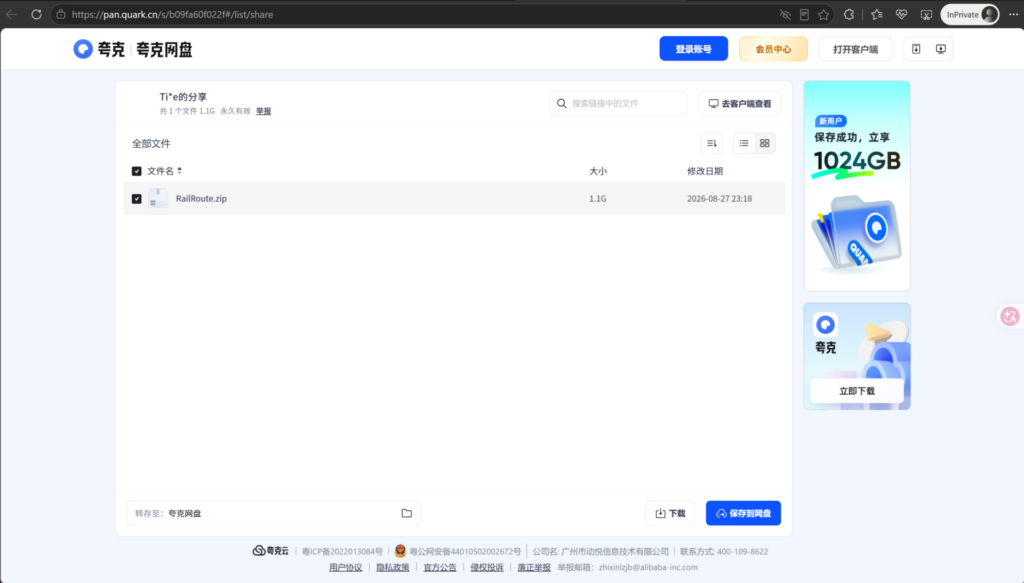
Task: Open the 隐私政策 link
Action: point(392,567)
